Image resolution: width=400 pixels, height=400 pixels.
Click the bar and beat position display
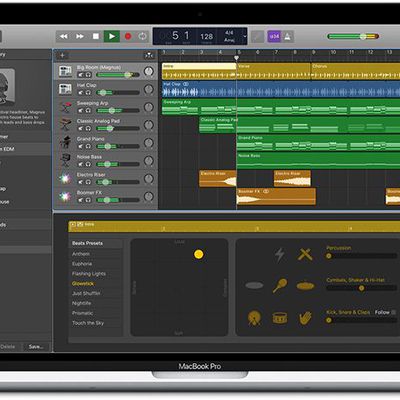point(181,36)
